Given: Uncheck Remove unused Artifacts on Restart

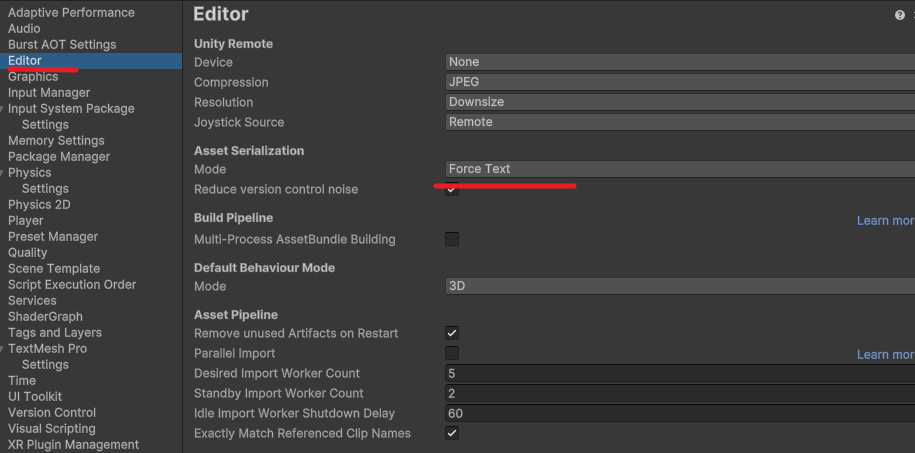Looking at the screenshot, I should pyautogui.click(x=452, y=333).
